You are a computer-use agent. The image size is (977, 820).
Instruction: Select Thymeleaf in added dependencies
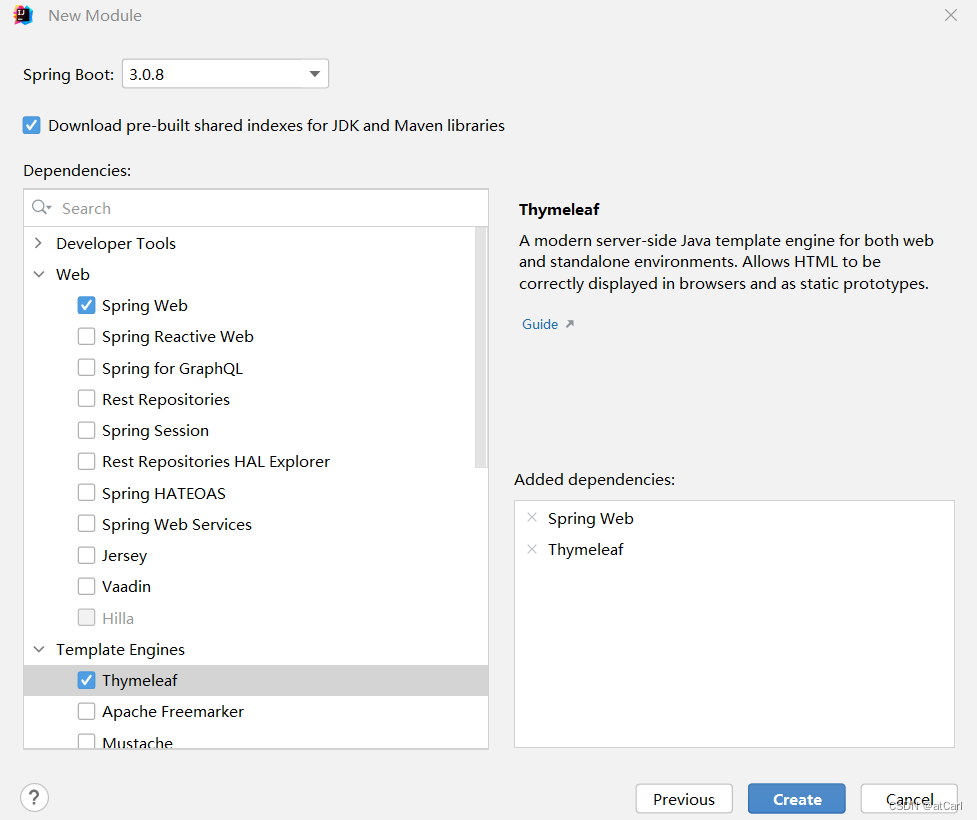click(585, 550)
